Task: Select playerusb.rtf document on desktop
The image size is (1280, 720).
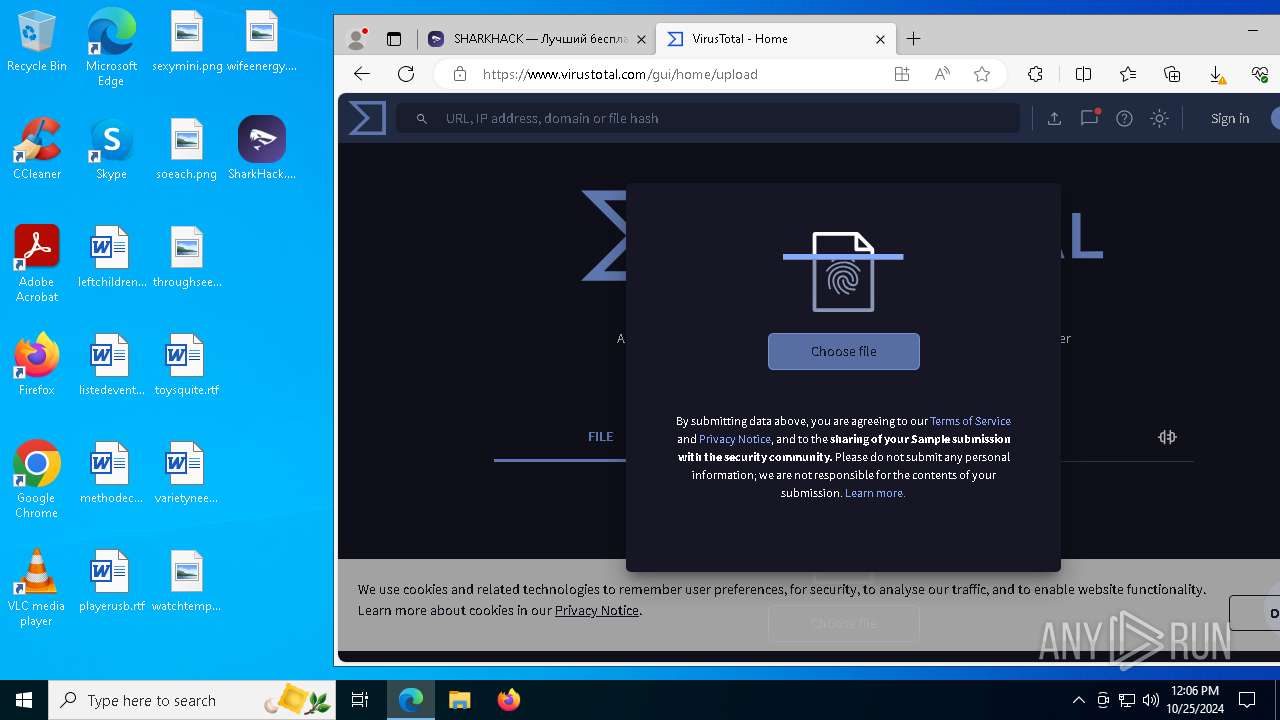Action: click(111, 581)
